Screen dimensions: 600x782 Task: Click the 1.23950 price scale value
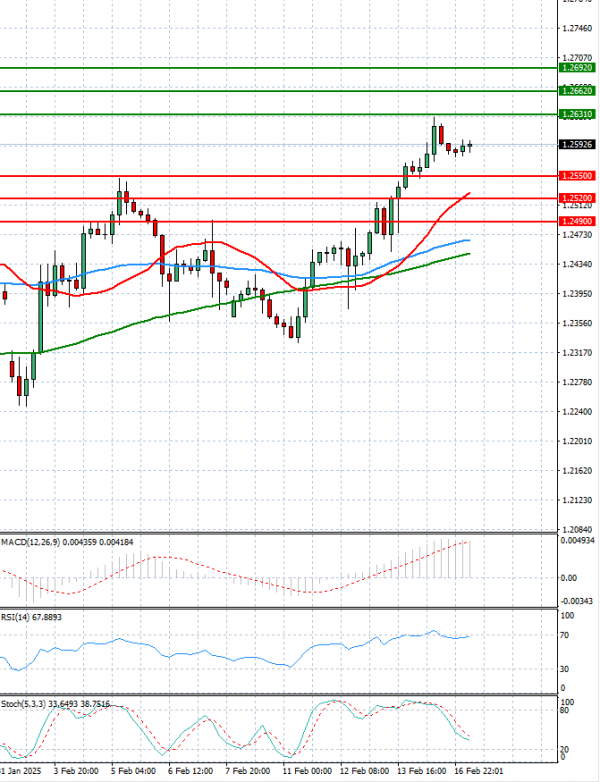point(577,294)
